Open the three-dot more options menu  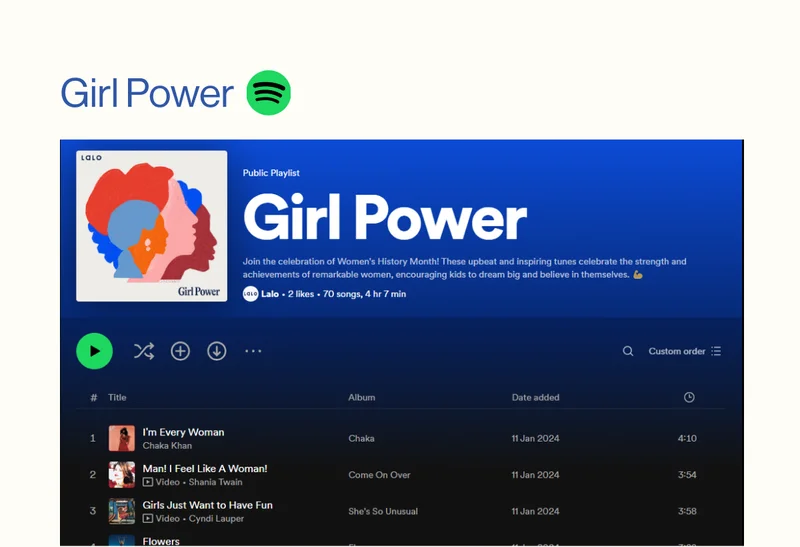[x=253, y=351]
